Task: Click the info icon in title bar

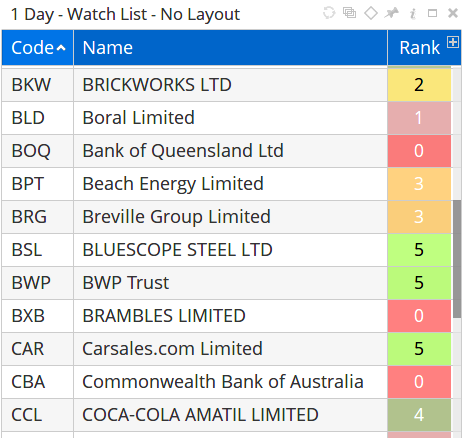Action: click(x=413, y=14)
